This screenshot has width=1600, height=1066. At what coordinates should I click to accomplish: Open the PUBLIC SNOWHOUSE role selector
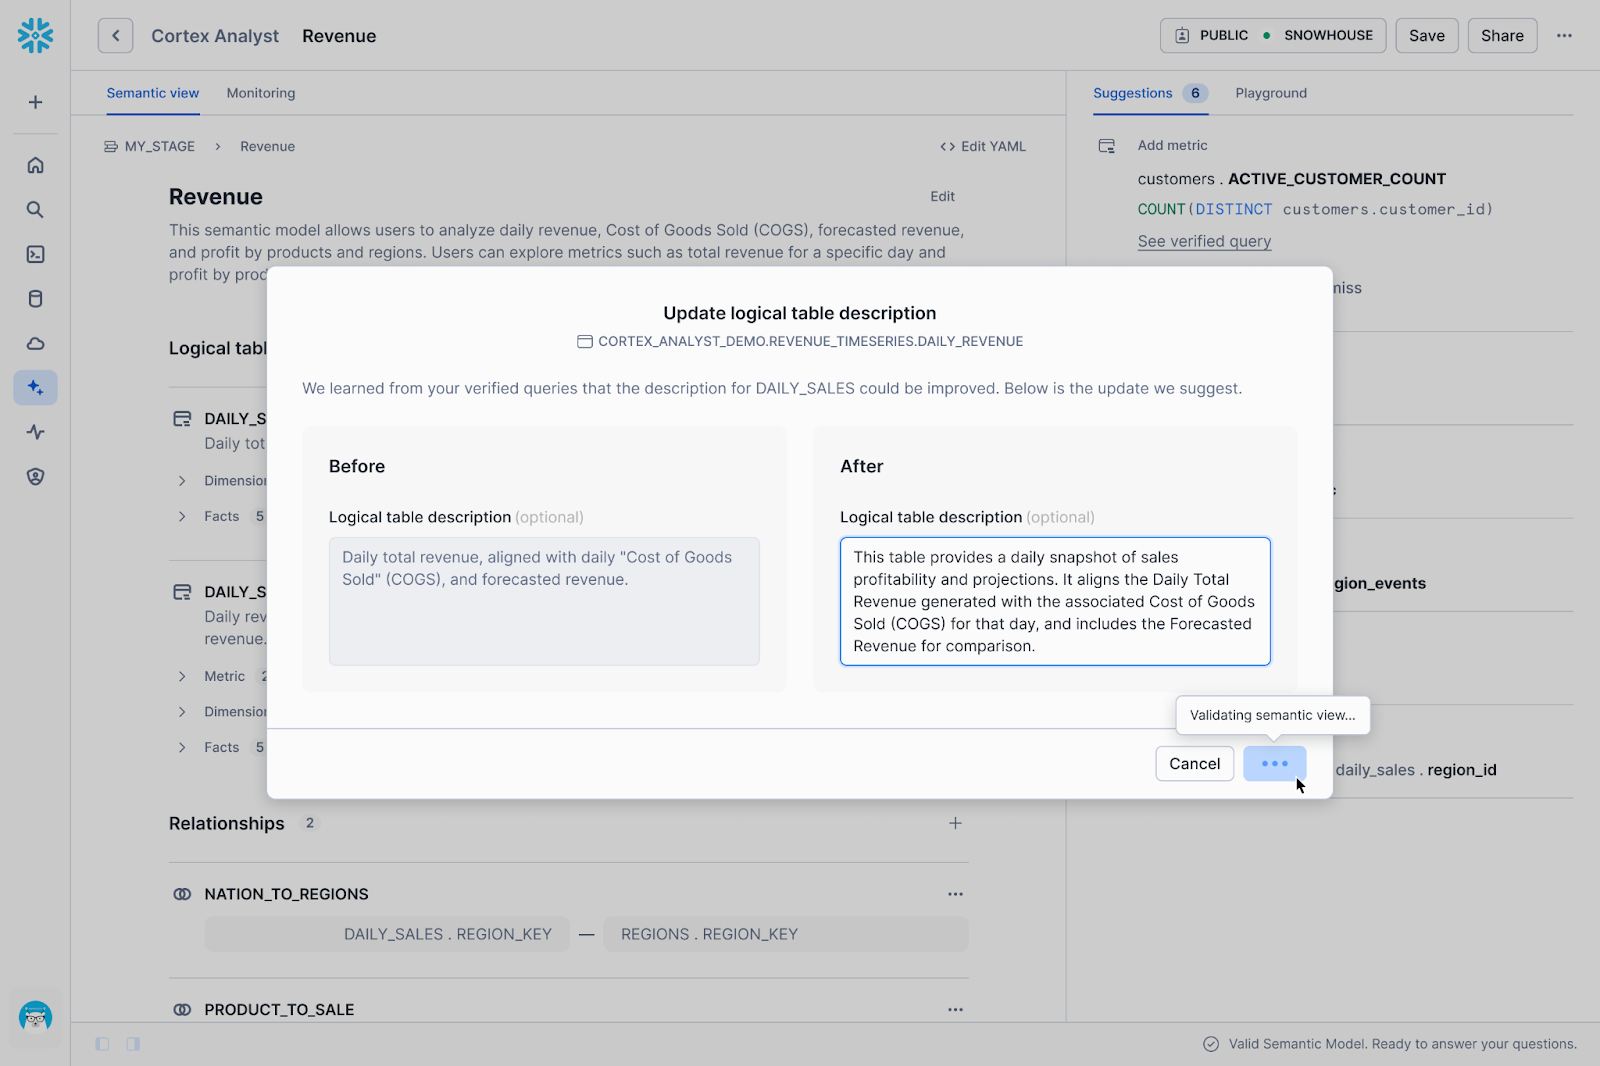[x=1272, y=36]
